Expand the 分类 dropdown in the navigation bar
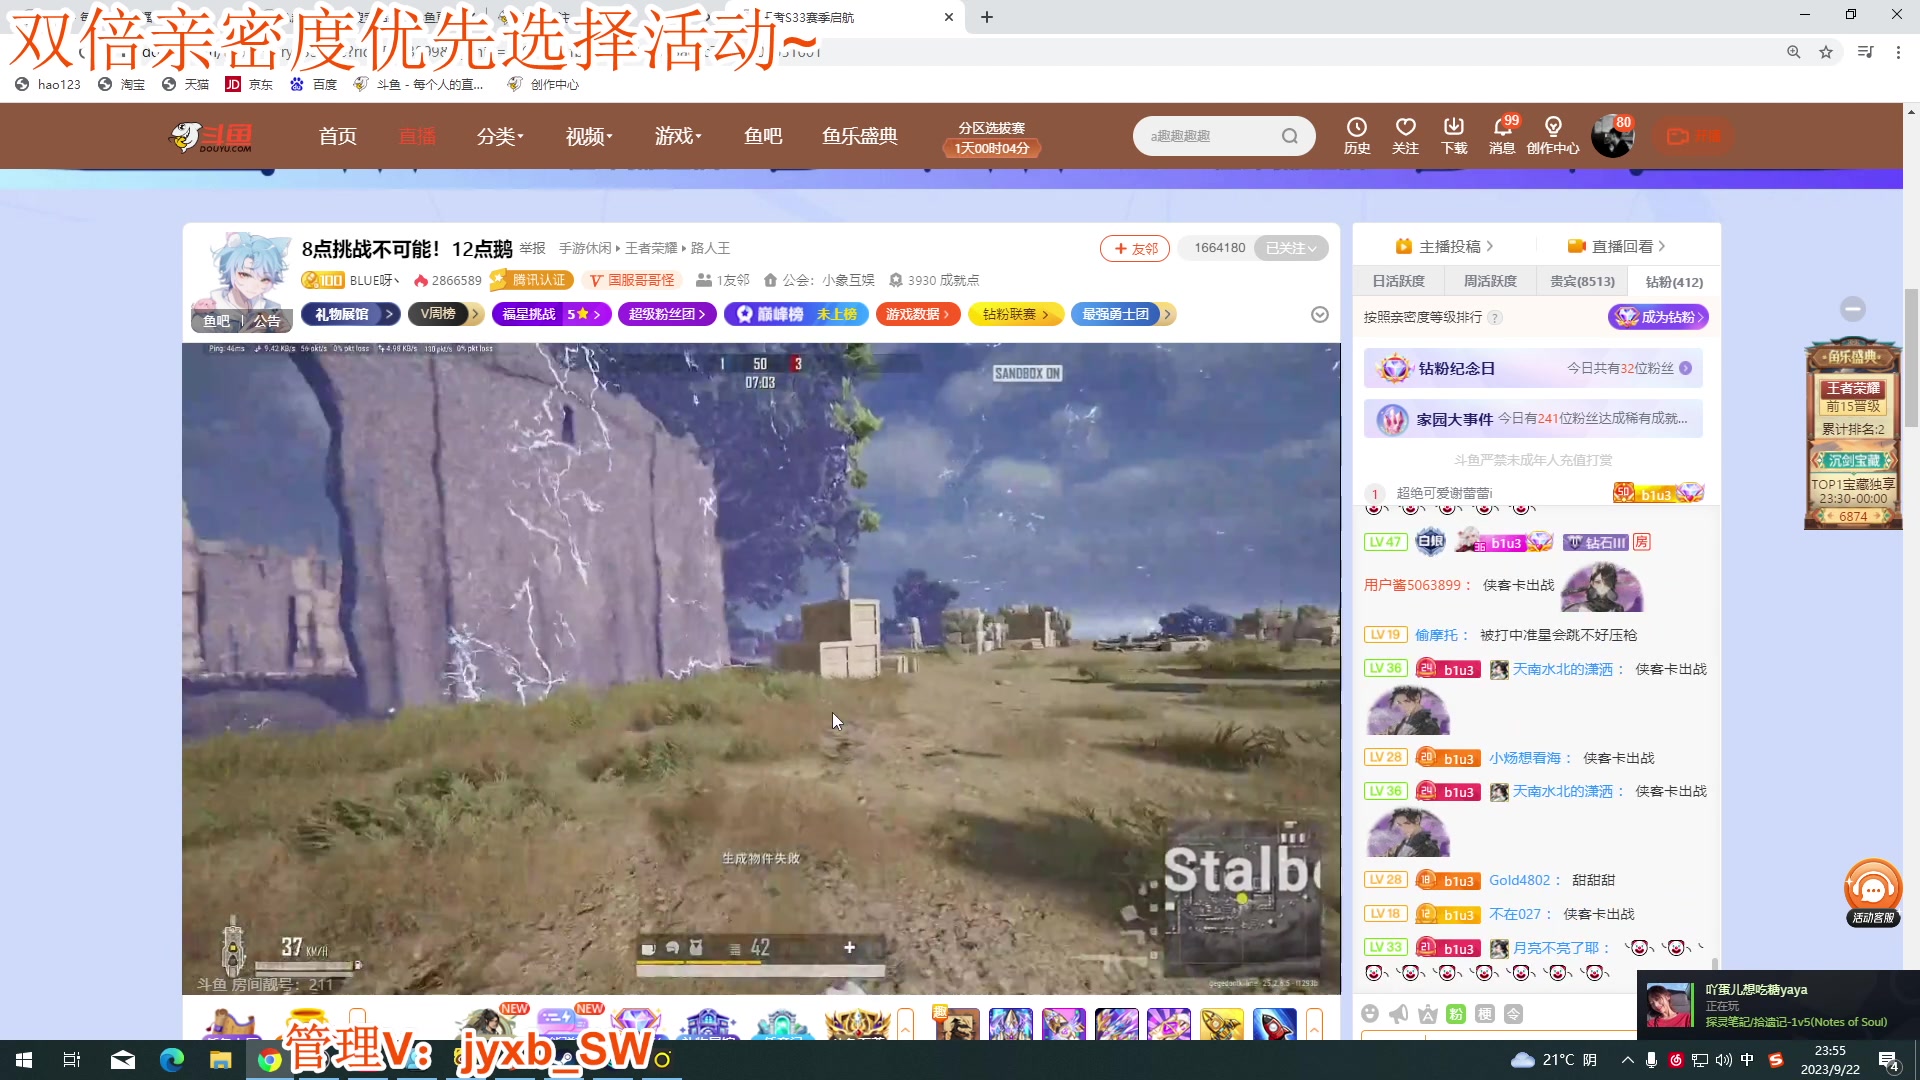Image resolution: width=1920 pixels, height=1080 pixels. point(500,136)
